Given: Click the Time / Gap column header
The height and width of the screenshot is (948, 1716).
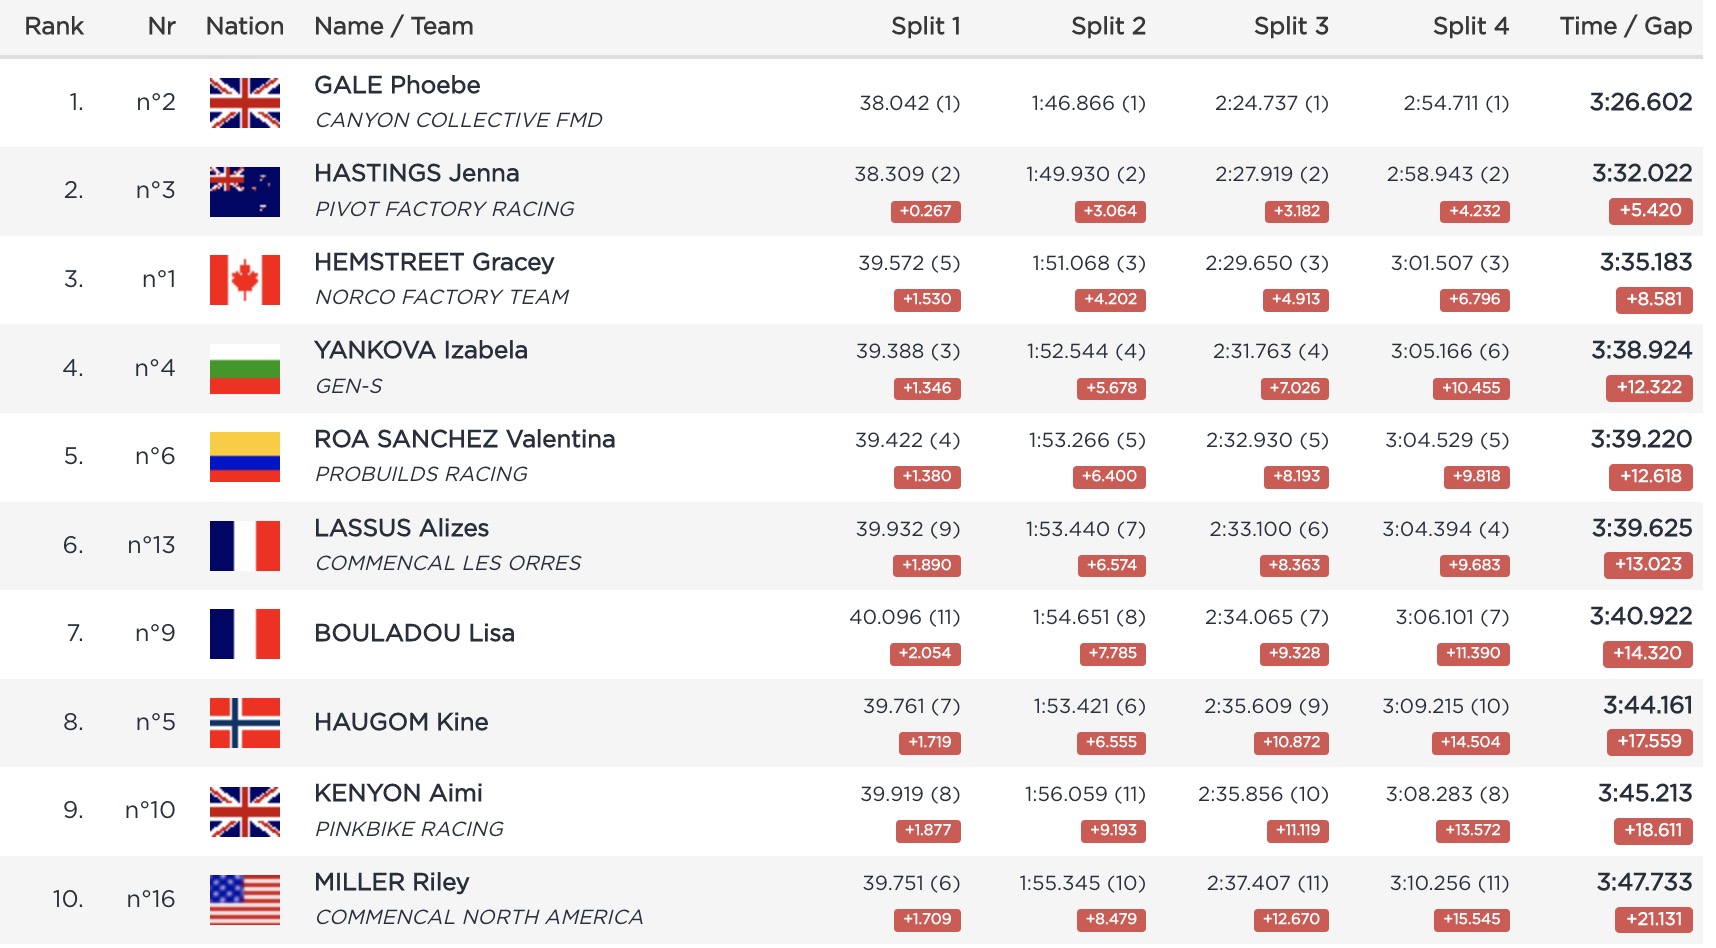Looking at the screenshot, I should pos(1625,26).
